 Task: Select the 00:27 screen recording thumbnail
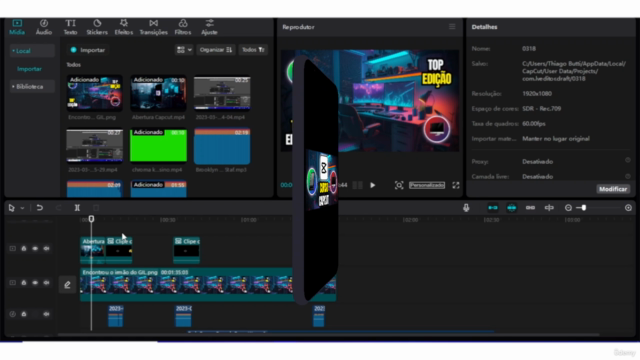coord(94,146)
